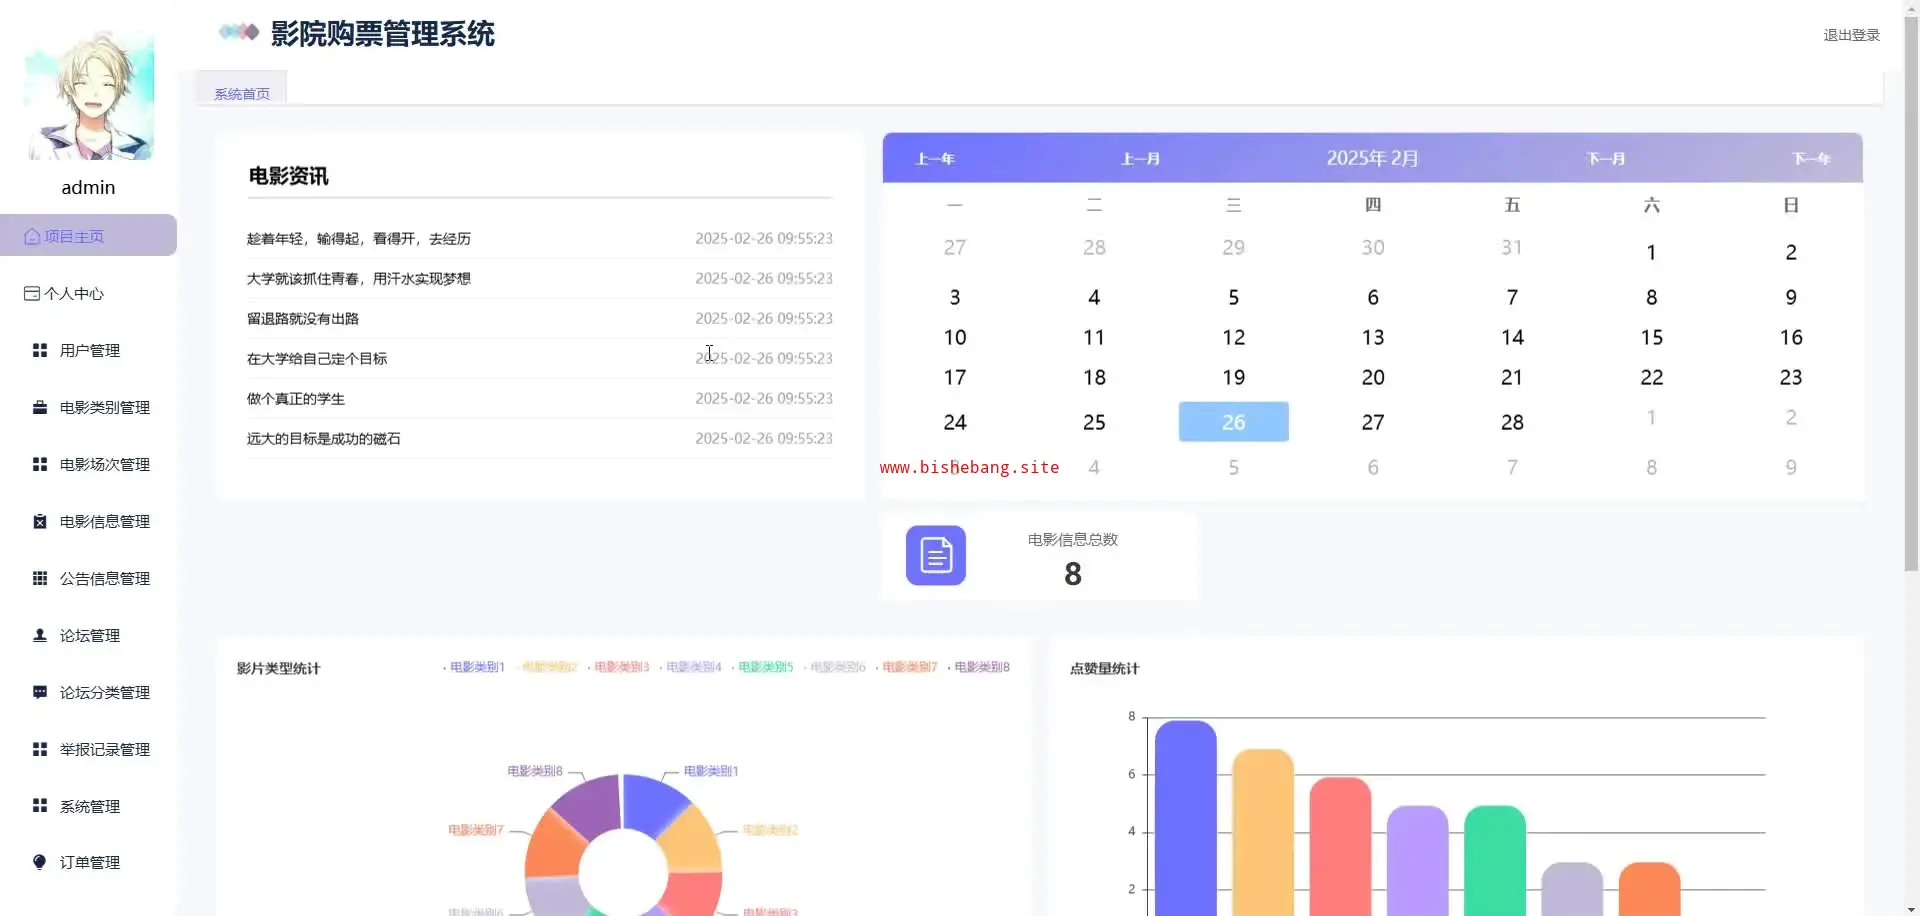Open news item 留退路就没有出路
This screenshot has width=1920, height=916.
(x=303, y=319)
